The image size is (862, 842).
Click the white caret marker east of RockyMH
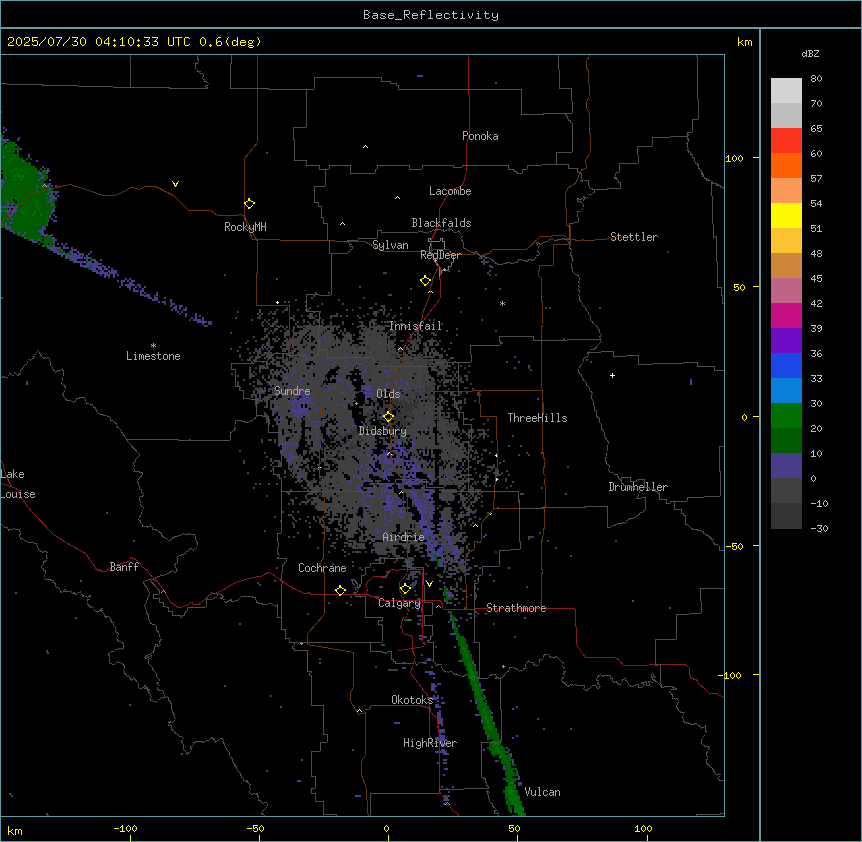(x=342, y=224)
